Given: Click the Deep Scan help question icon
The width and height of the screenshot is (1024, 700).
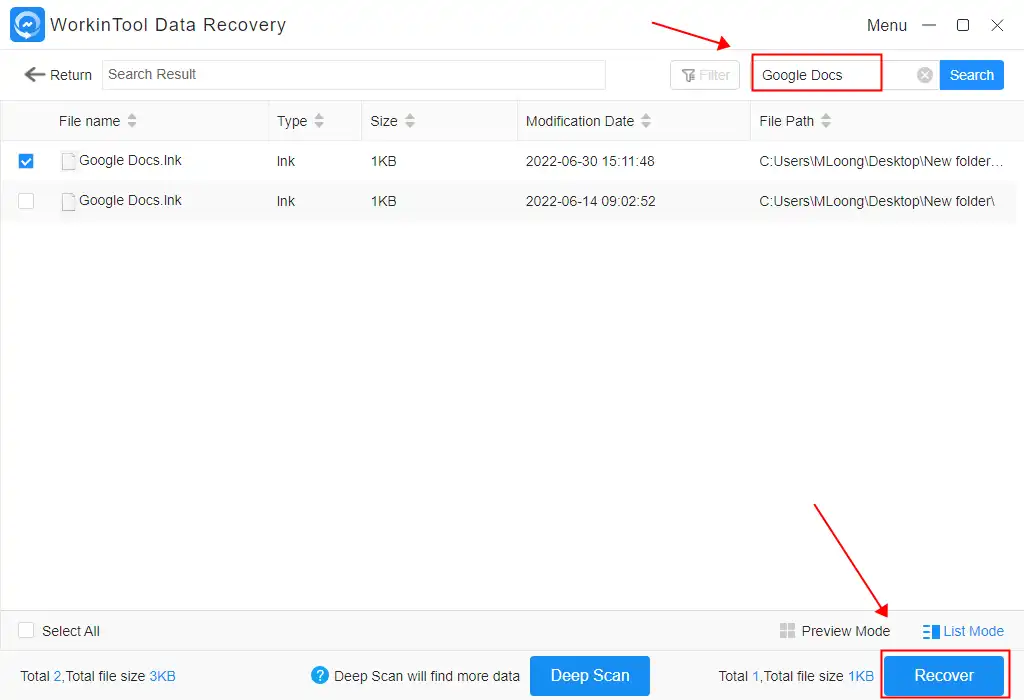Looking at the screenshot, I should (x=320, y=675).
